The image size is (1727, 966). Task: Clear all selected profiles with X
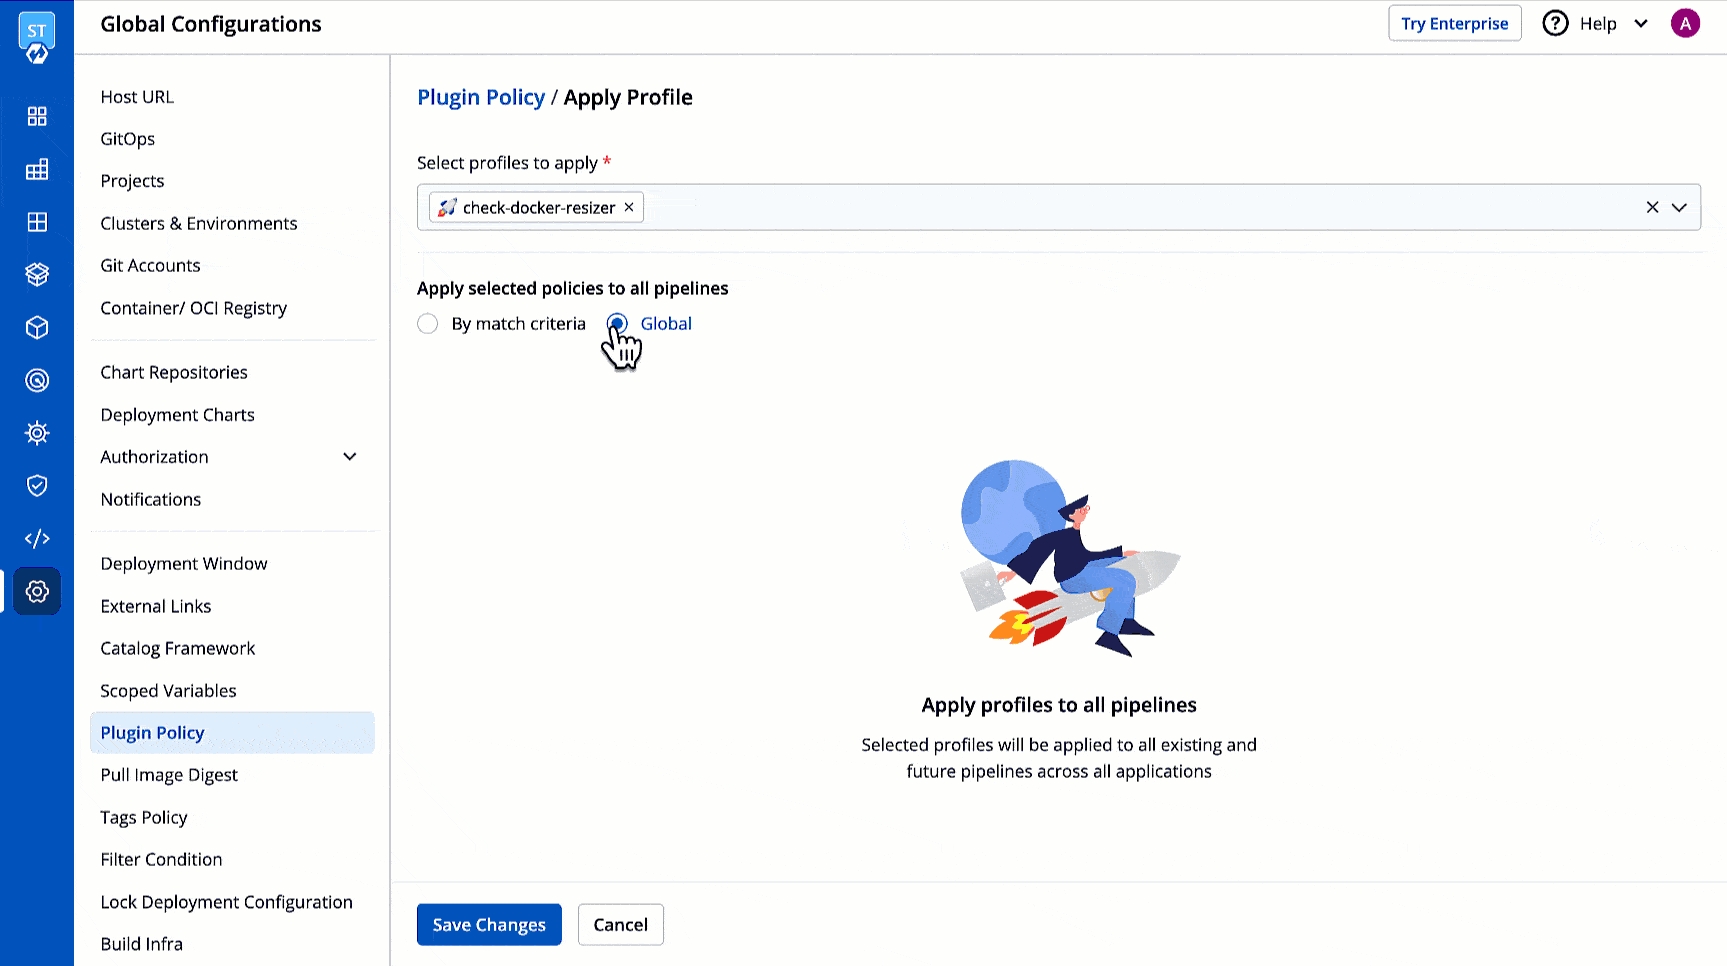click(1652, 207)
